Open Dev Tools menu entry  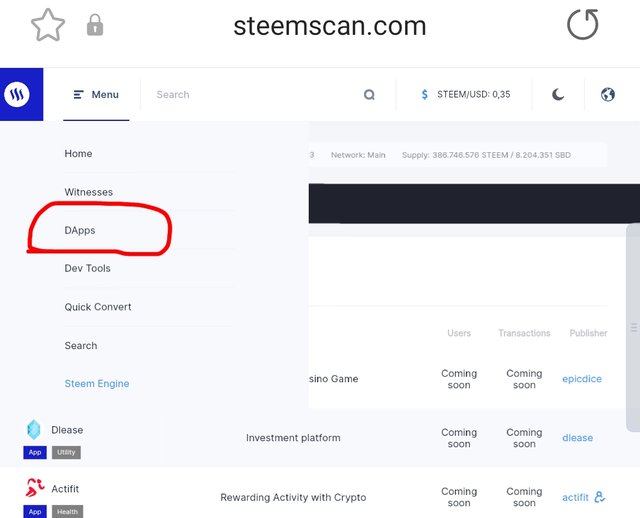pos(88,268)
